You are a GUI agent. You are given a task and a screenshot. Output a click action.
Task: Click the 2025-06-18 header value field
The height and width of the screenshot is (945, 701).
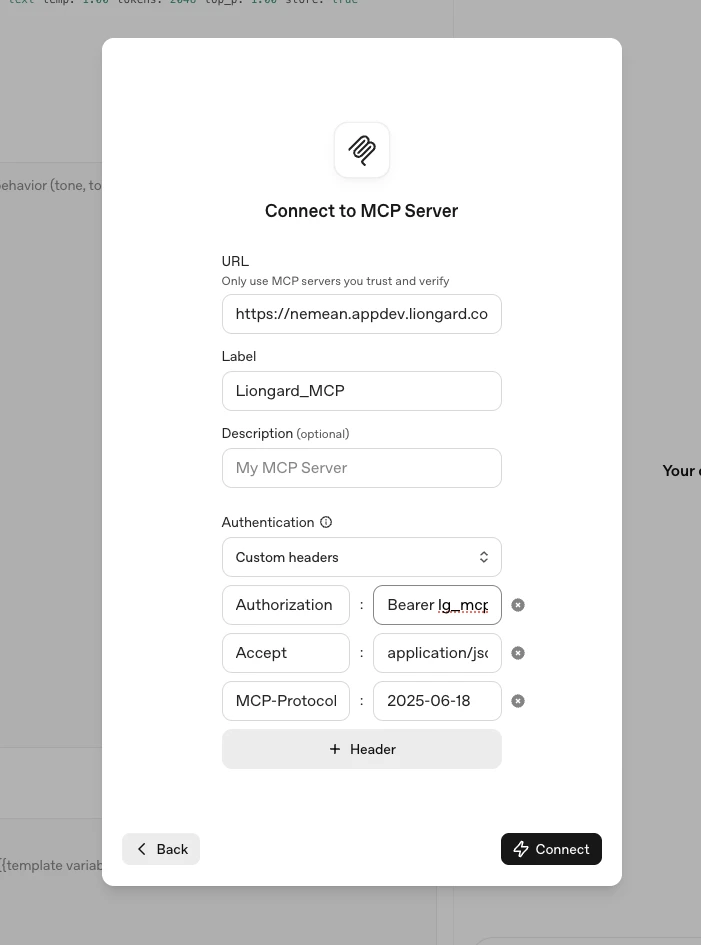[x=437, y=701]
